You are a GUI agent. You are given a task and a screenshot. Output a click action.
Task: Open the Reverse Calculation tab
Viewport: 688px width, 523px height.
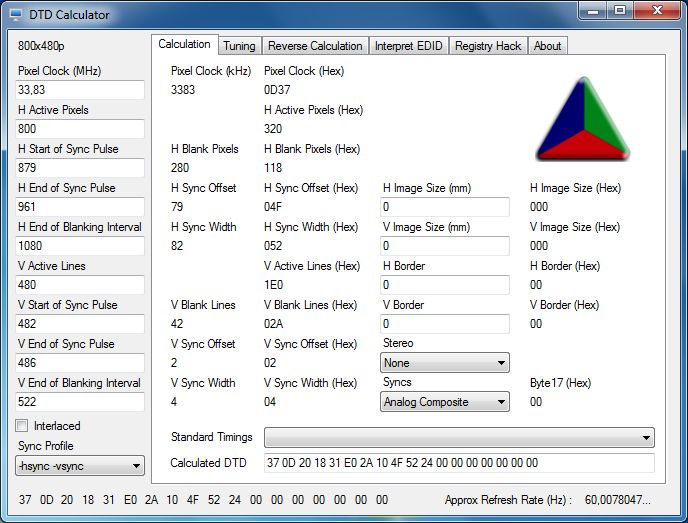coord(315,46)
